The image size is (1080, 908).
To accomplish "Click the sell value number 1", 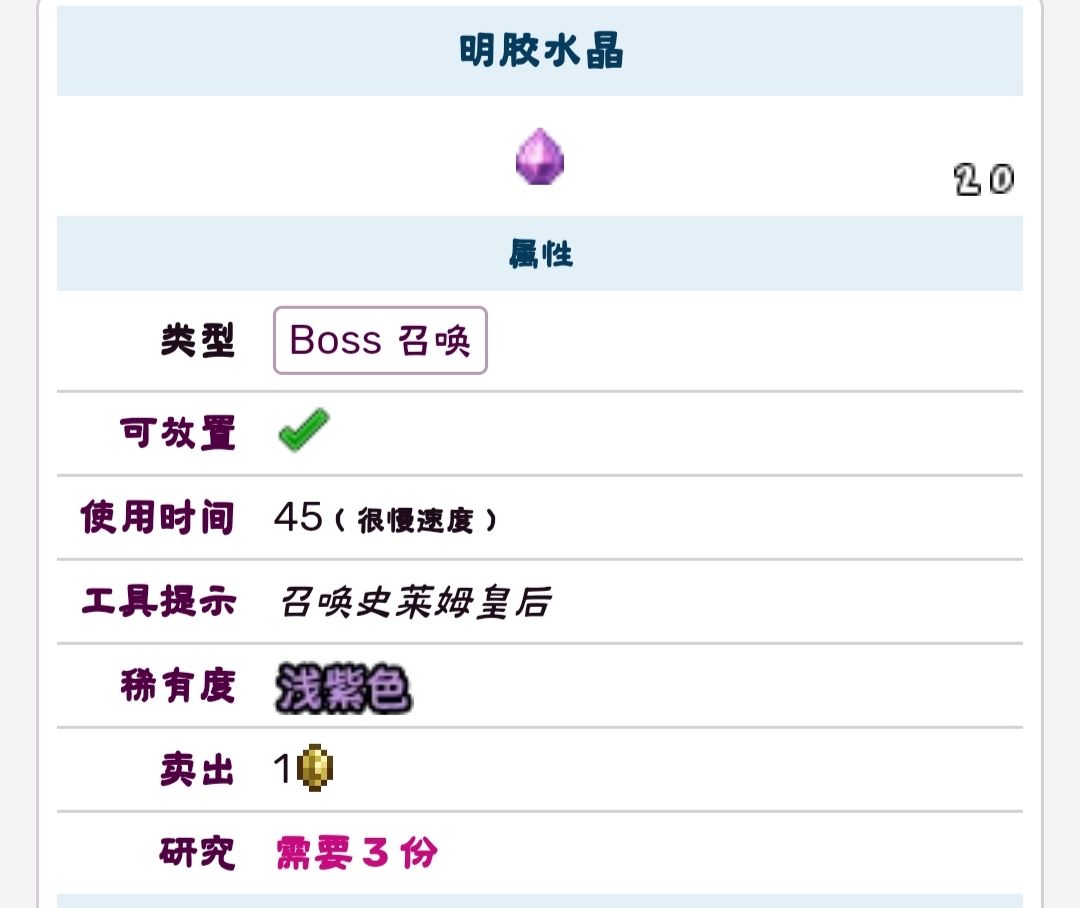I will pos(282,768).
